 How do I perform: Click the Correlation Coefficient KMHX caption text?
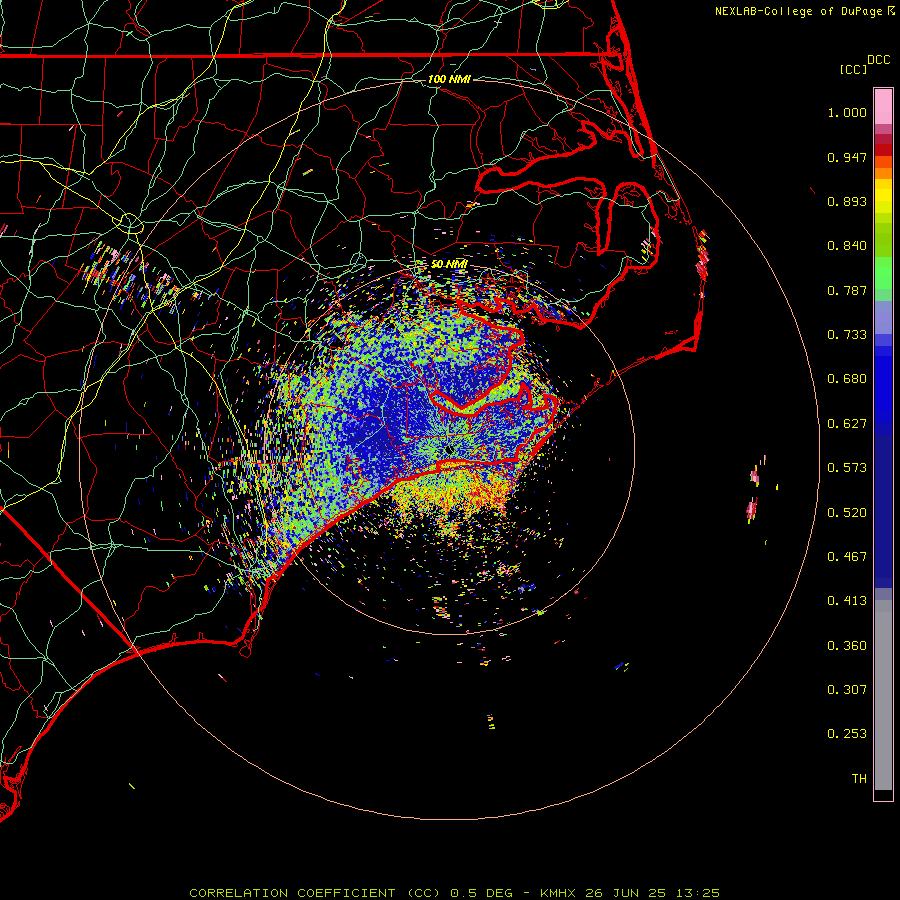455,893
